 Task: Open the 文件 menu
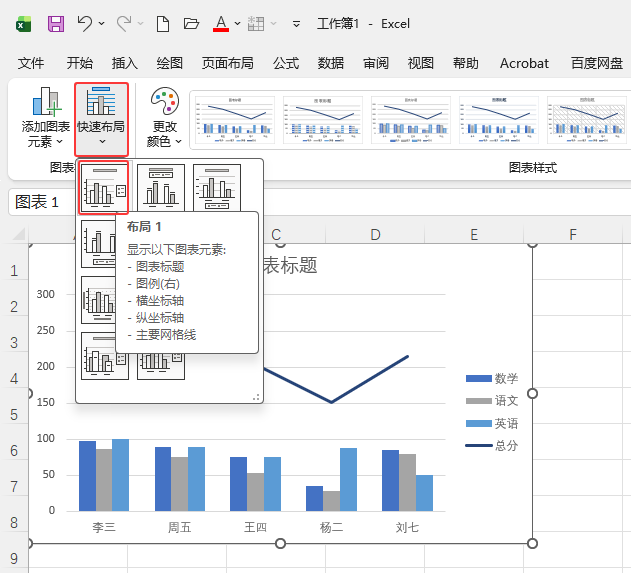pyautogui.click(x=31, y=63)
